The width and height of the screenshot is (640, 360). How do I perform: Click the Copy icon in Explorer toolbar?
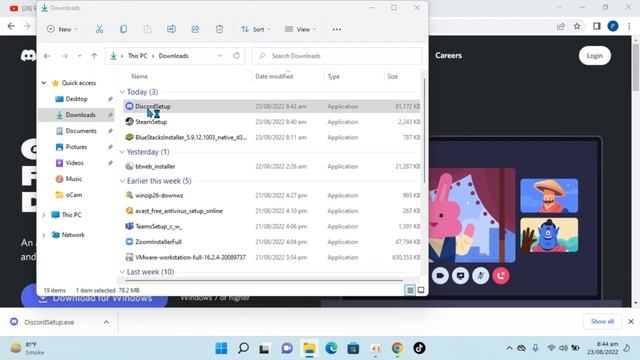point(123,29)
